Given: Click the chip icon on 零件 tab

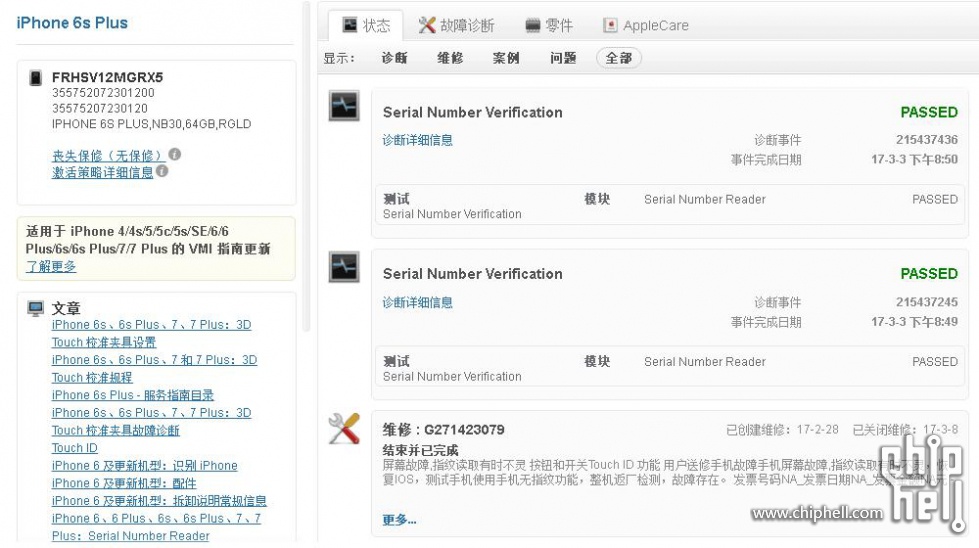Looking at the screenshot, I should click(x=533, y=25).
